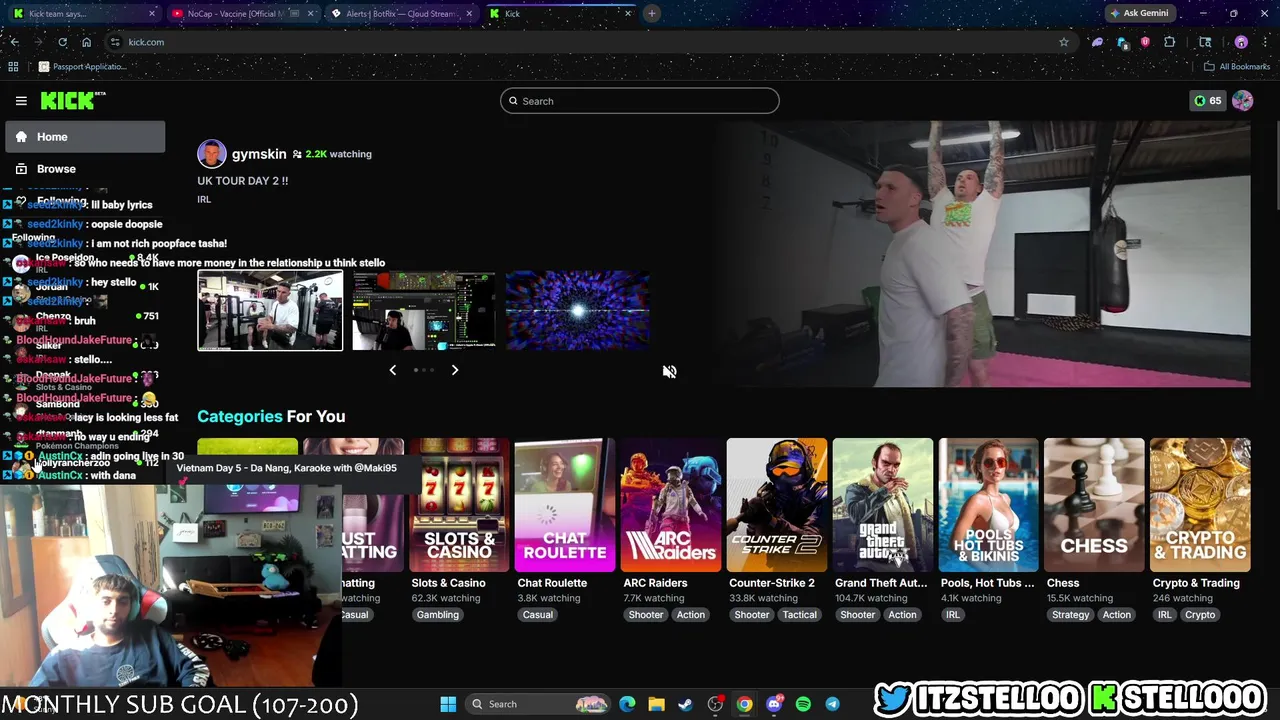Launch Microsoft Edge from taskbar
This screenshot has width=1280, height=720.
(x=627, y=704)
